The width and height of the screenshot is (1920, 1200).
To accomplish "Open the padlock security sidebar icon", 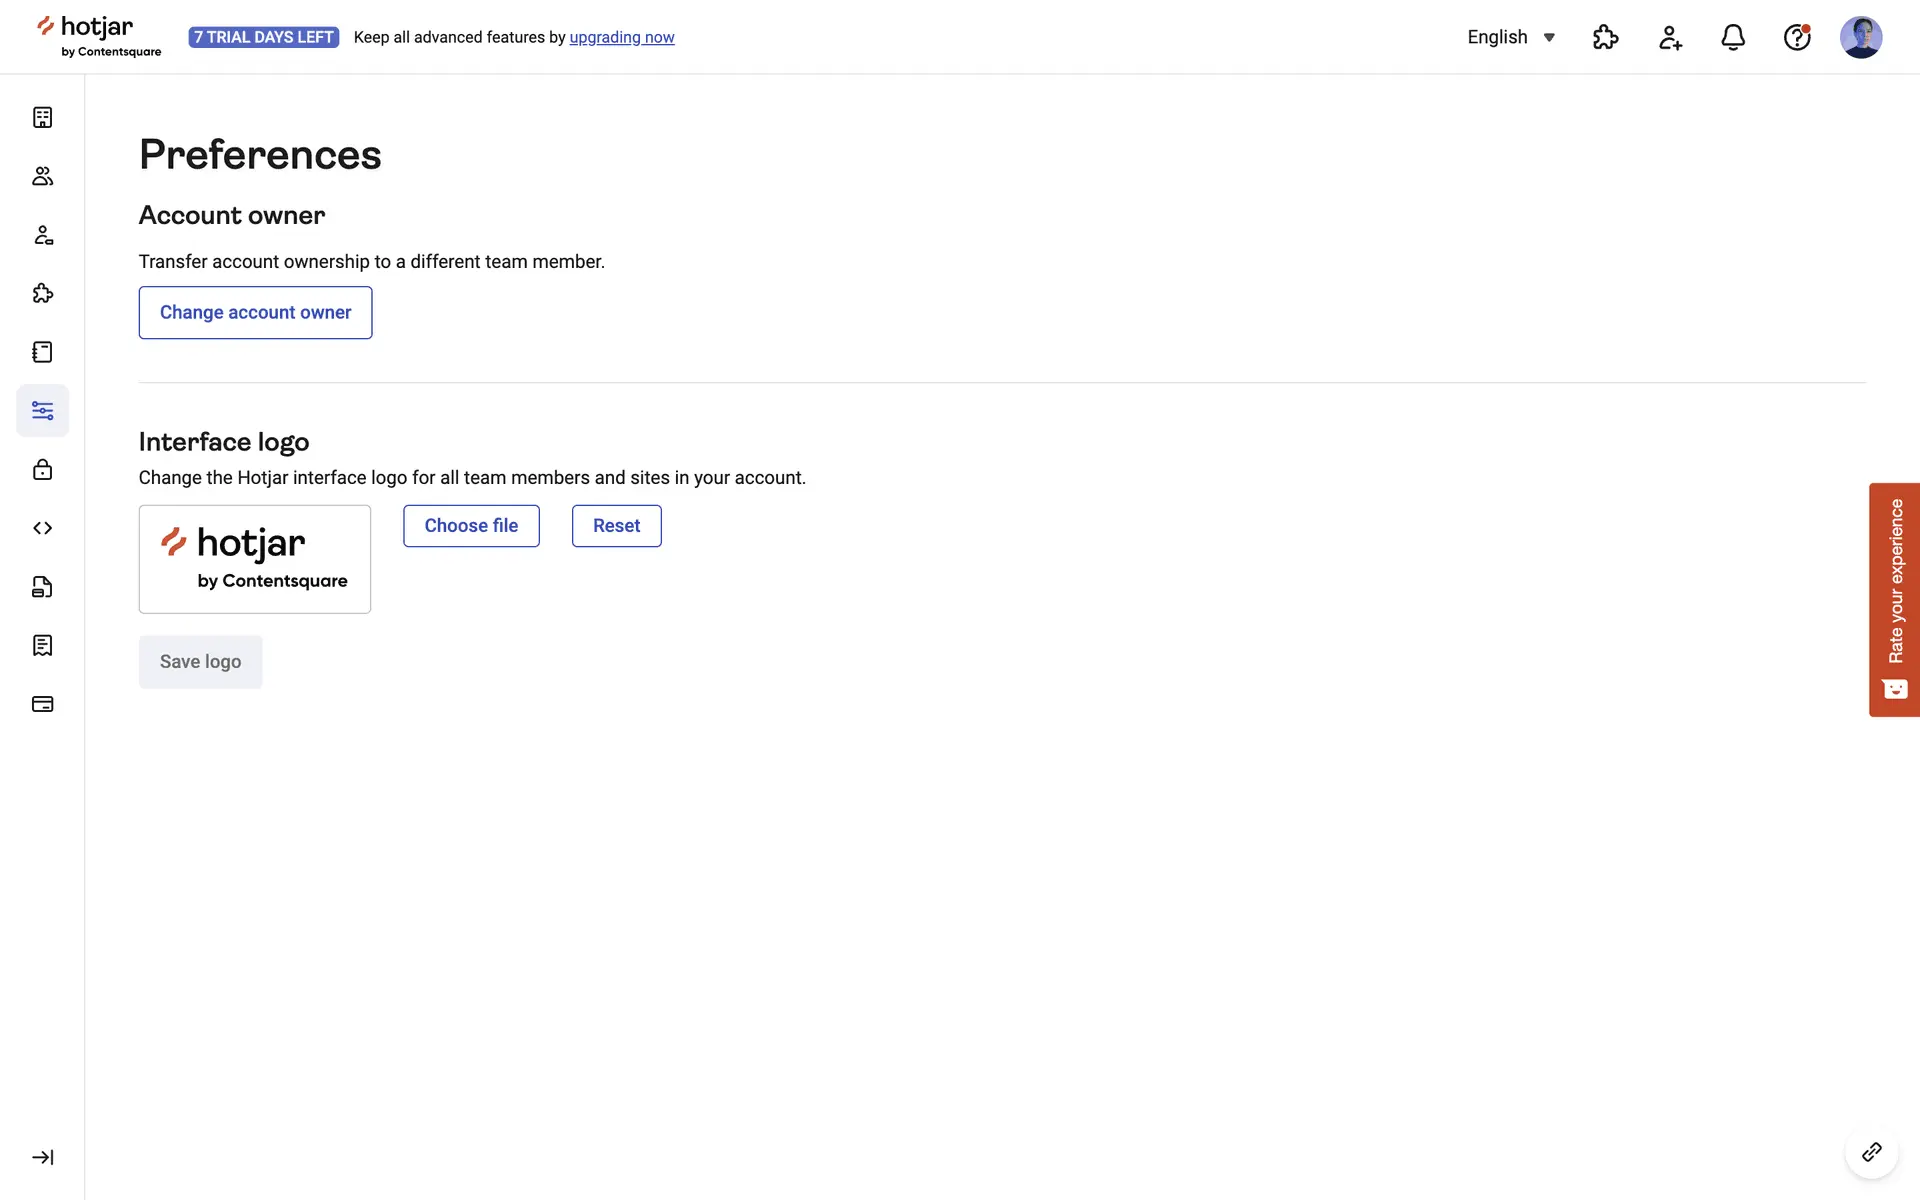I will pyautogui.click(x=42, y=469).
